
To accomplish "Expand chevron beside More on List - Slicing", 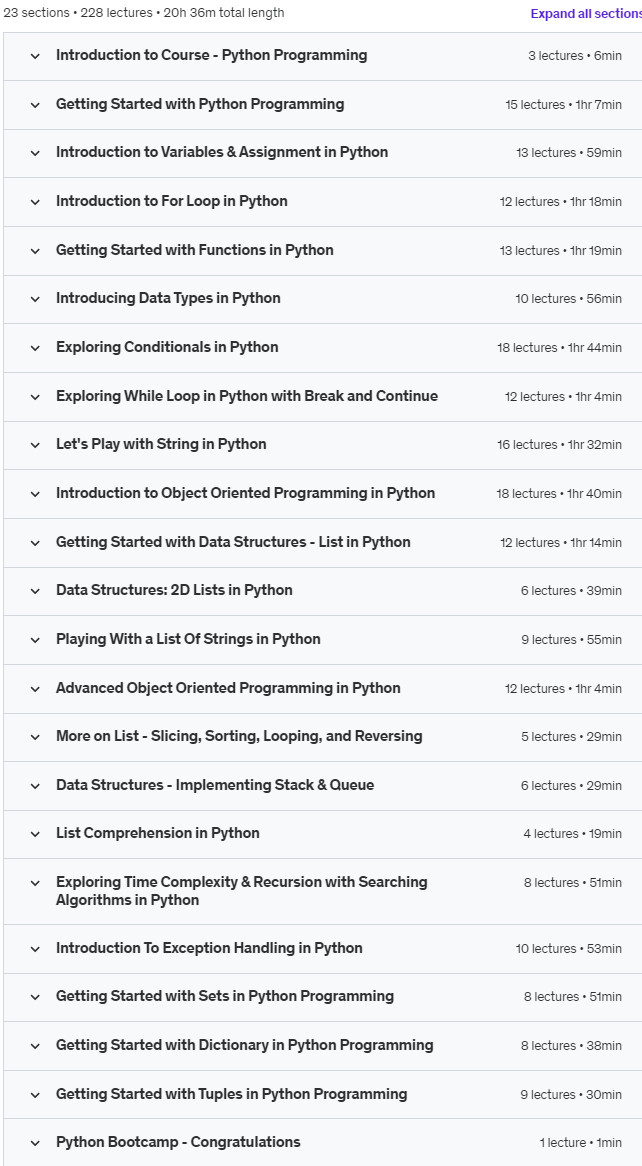I will tap(35, 737).
